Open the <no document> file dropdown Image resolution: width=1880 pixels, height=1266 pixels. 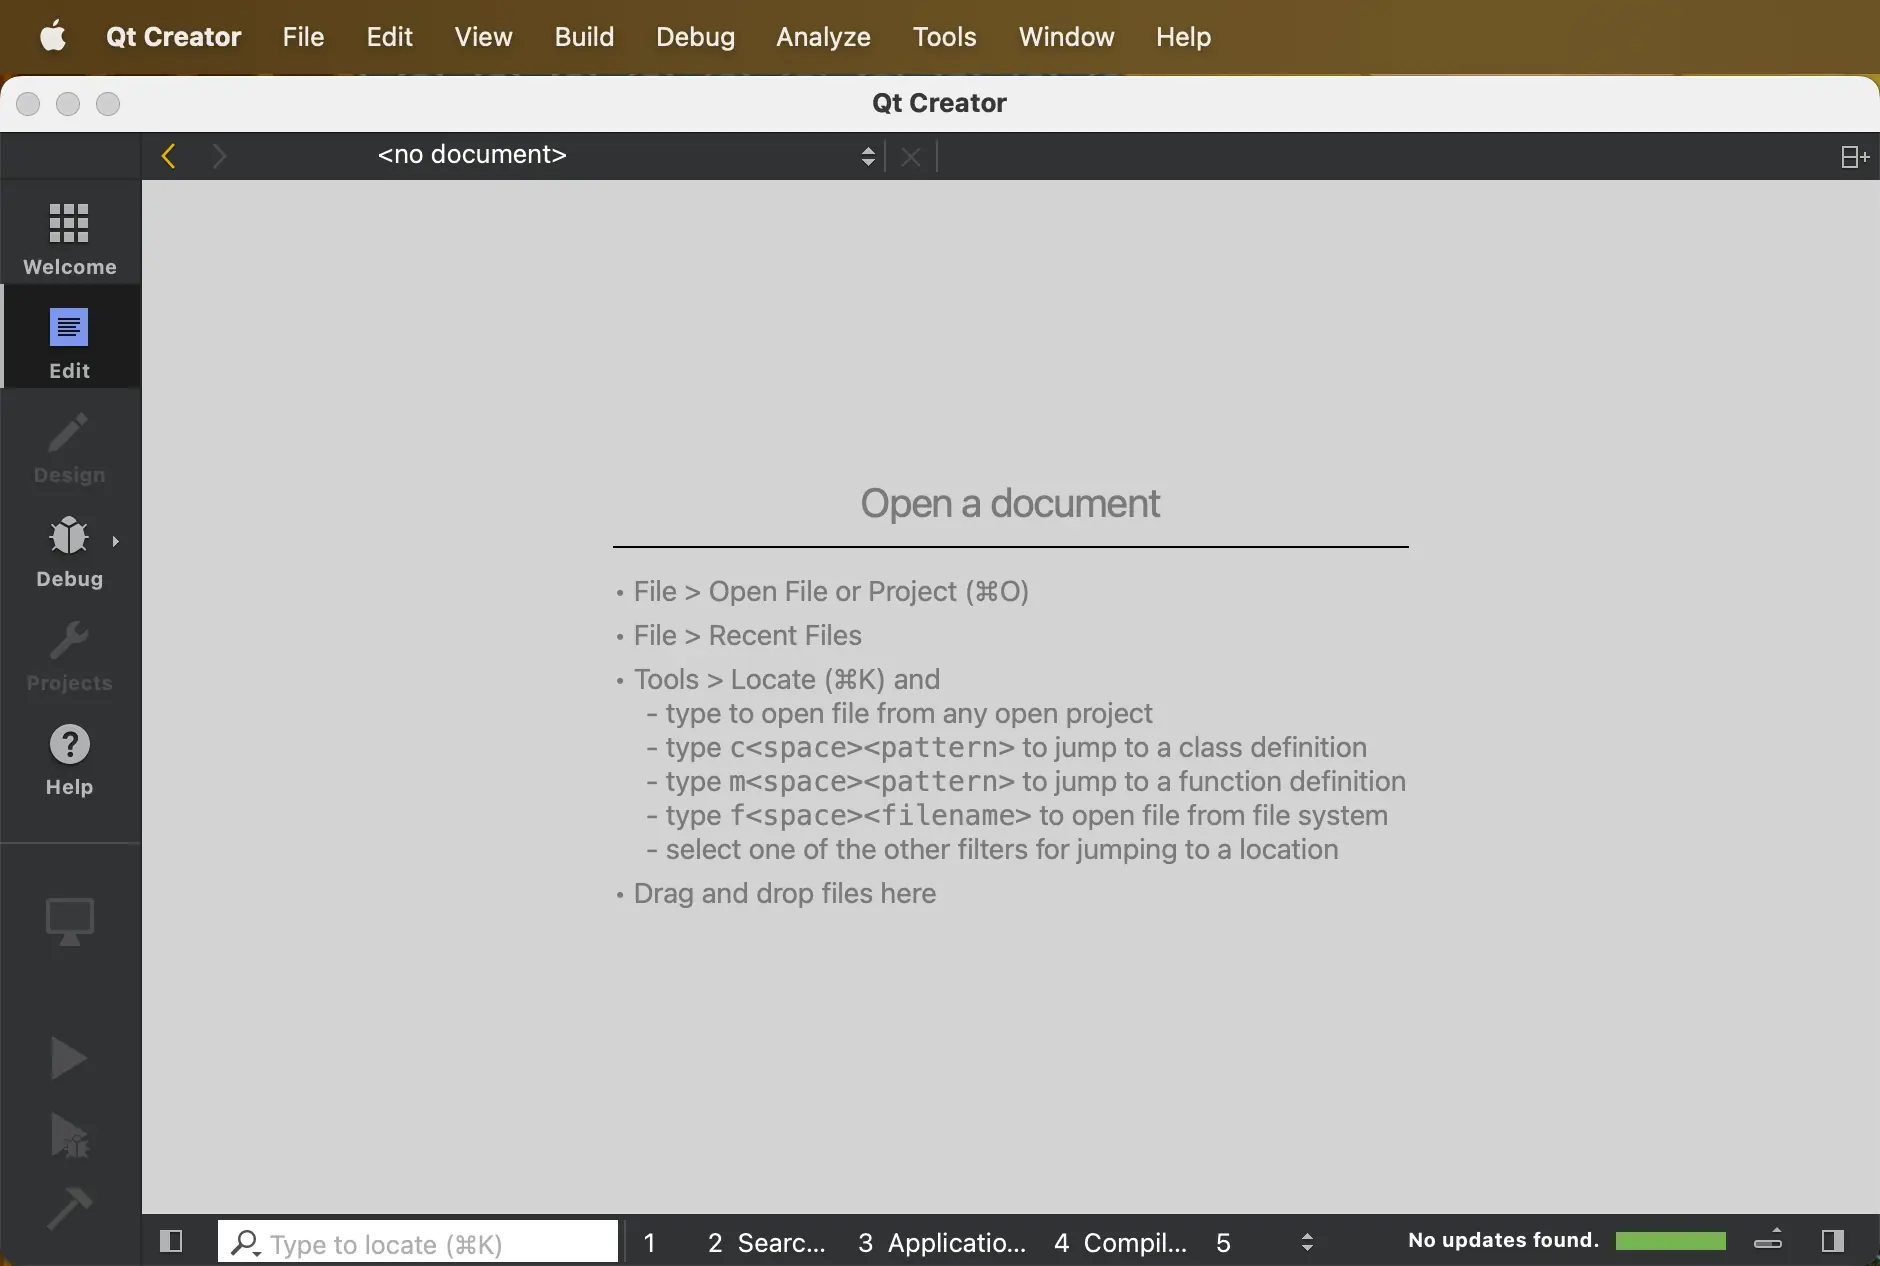click(x=620, y=156)
